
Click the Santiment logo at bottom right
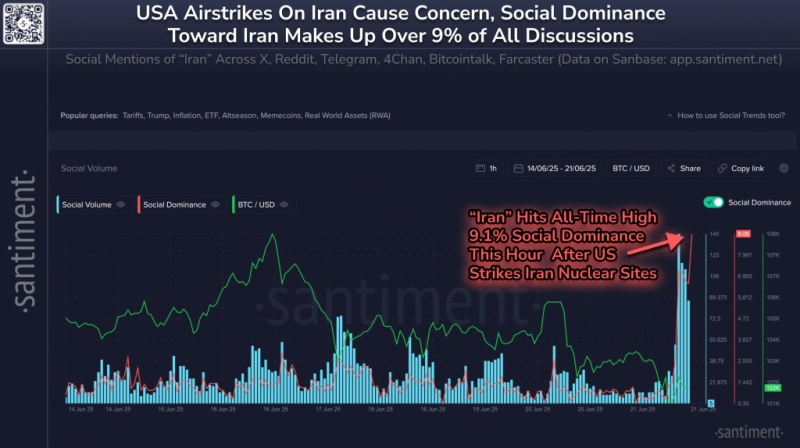[x=748, y=433]
